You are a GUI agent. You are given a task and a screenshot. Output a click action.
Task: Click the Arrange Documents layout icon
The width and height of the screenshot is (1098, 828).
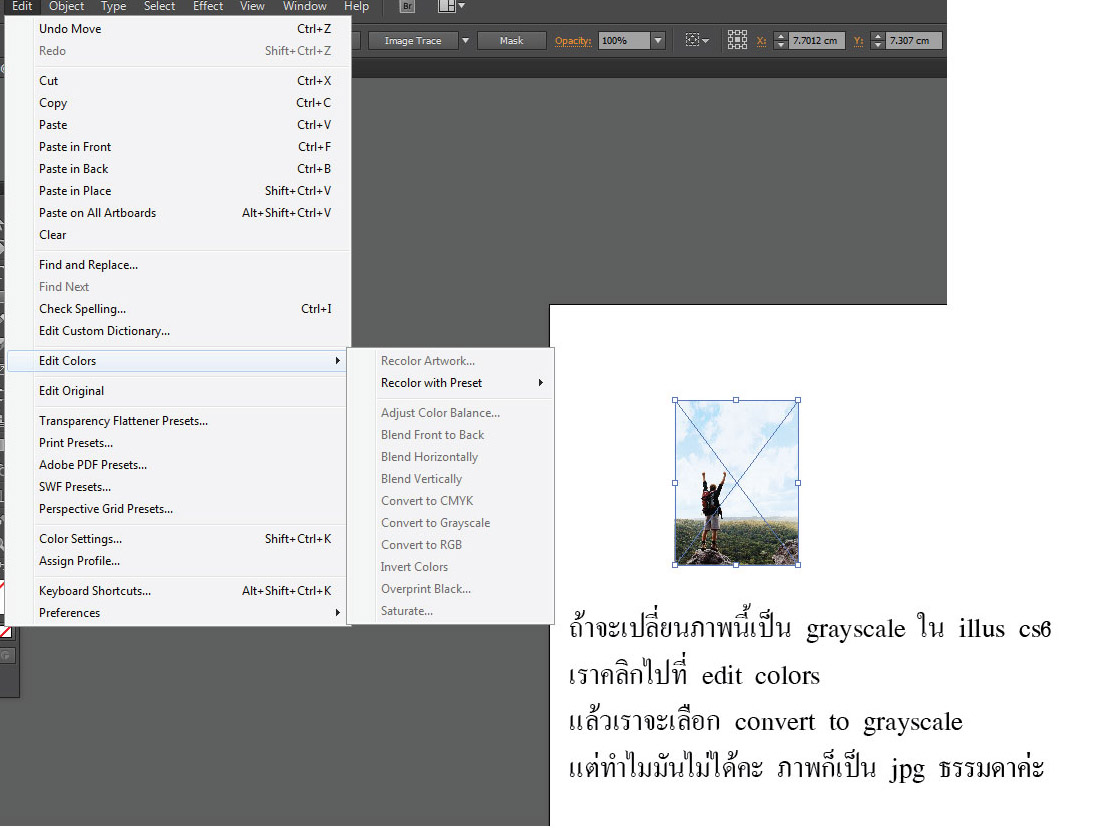(x=447, y=7)
